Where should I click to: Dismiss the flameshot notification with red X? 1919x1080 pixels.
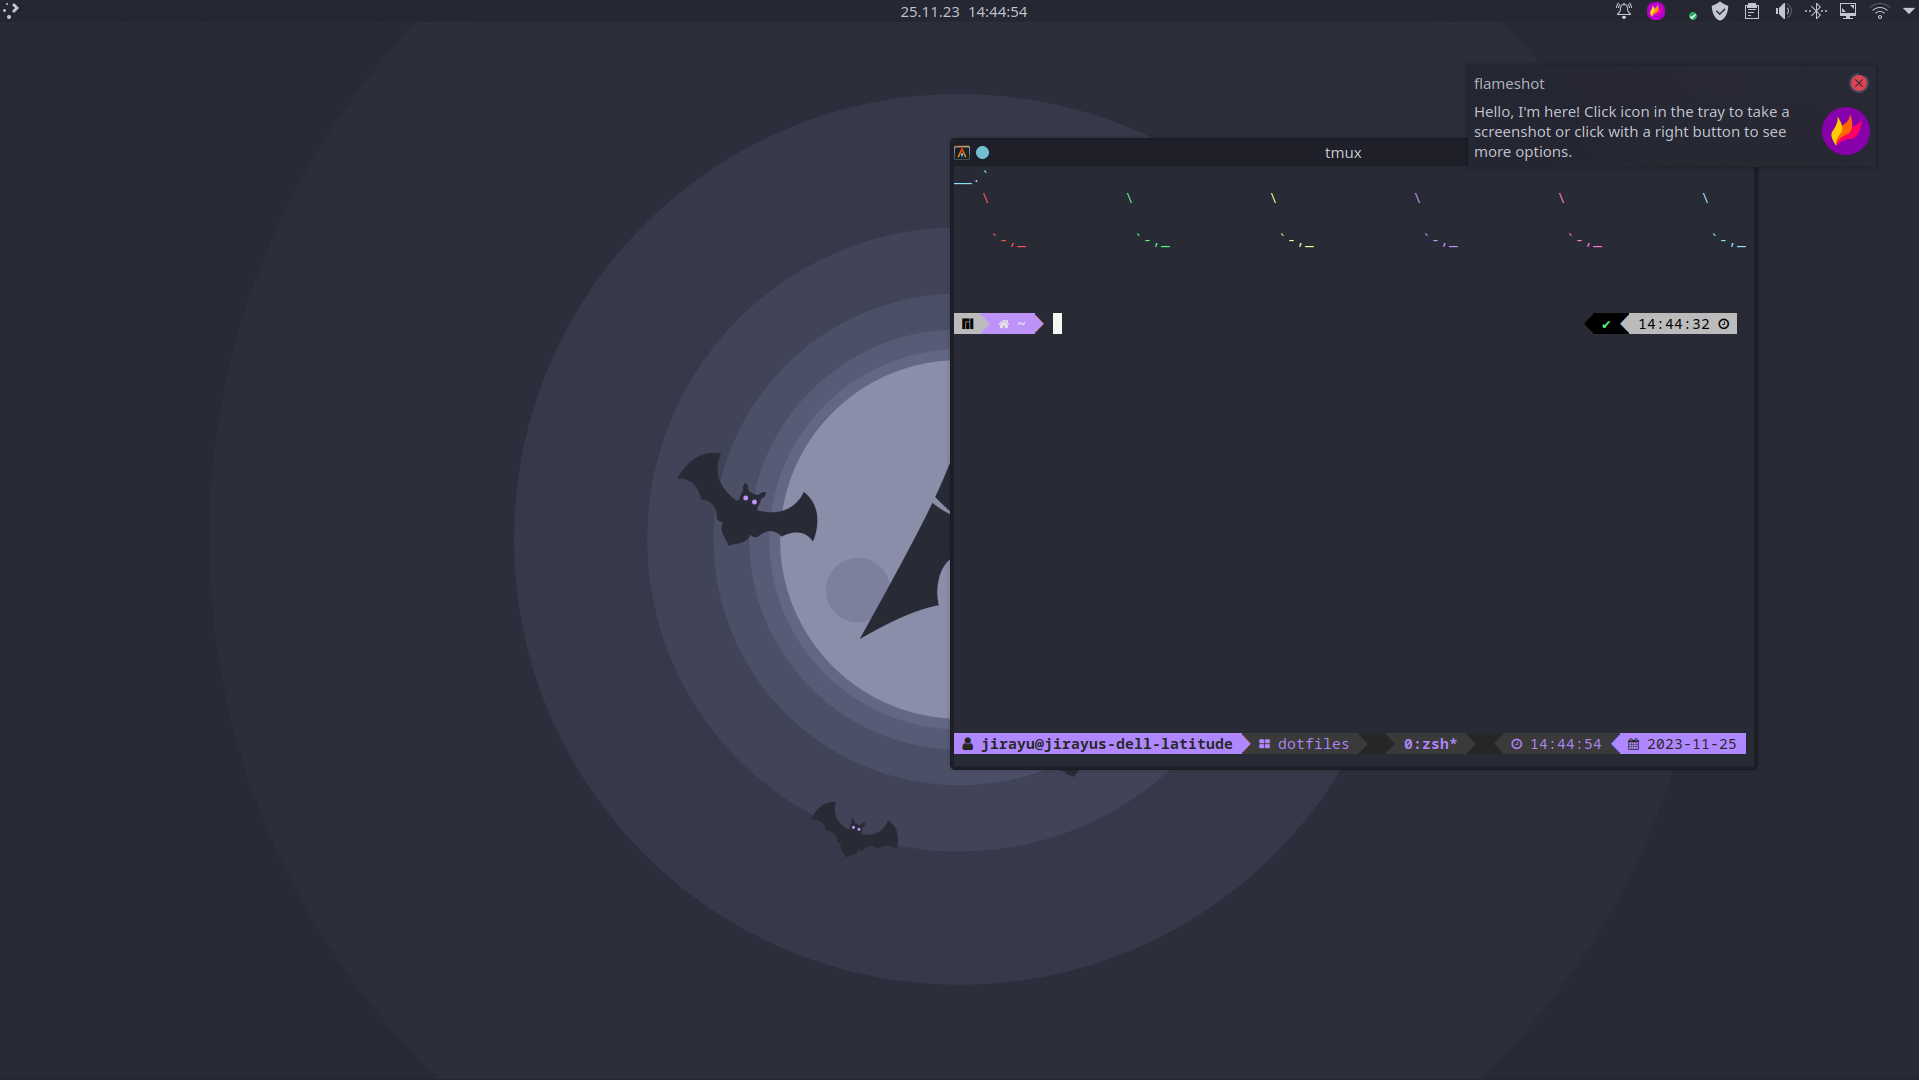(1858, 83)
